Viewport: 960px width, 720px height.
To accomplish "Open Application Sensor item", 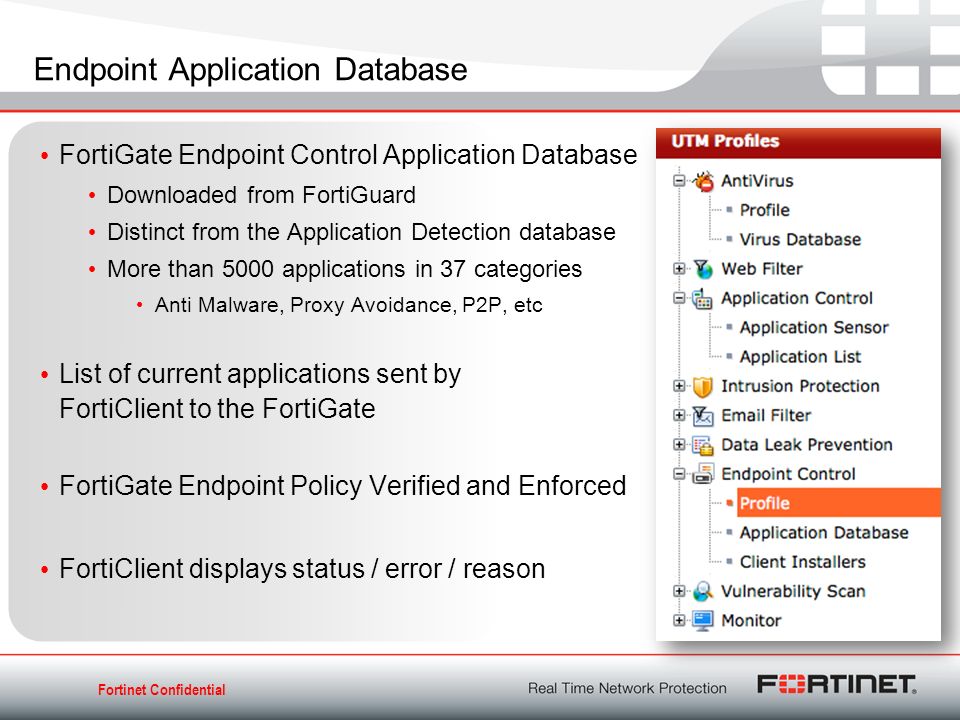I will 814,328.
